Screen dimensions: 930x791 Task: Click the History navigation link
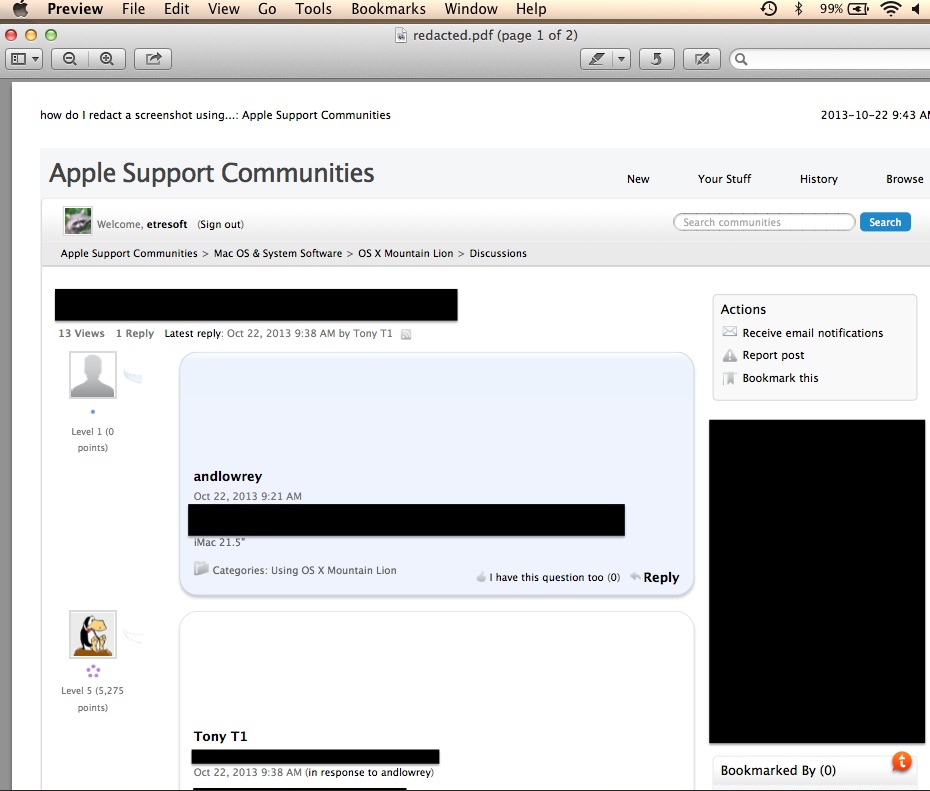[818, 179]
